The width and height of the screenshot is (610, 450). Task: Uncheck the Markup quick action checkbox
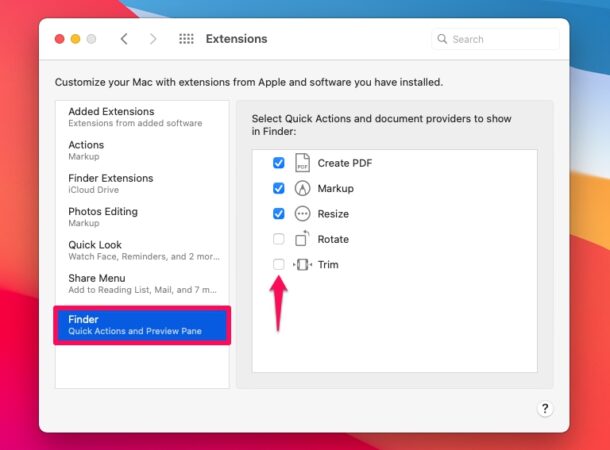pos(279,188)
